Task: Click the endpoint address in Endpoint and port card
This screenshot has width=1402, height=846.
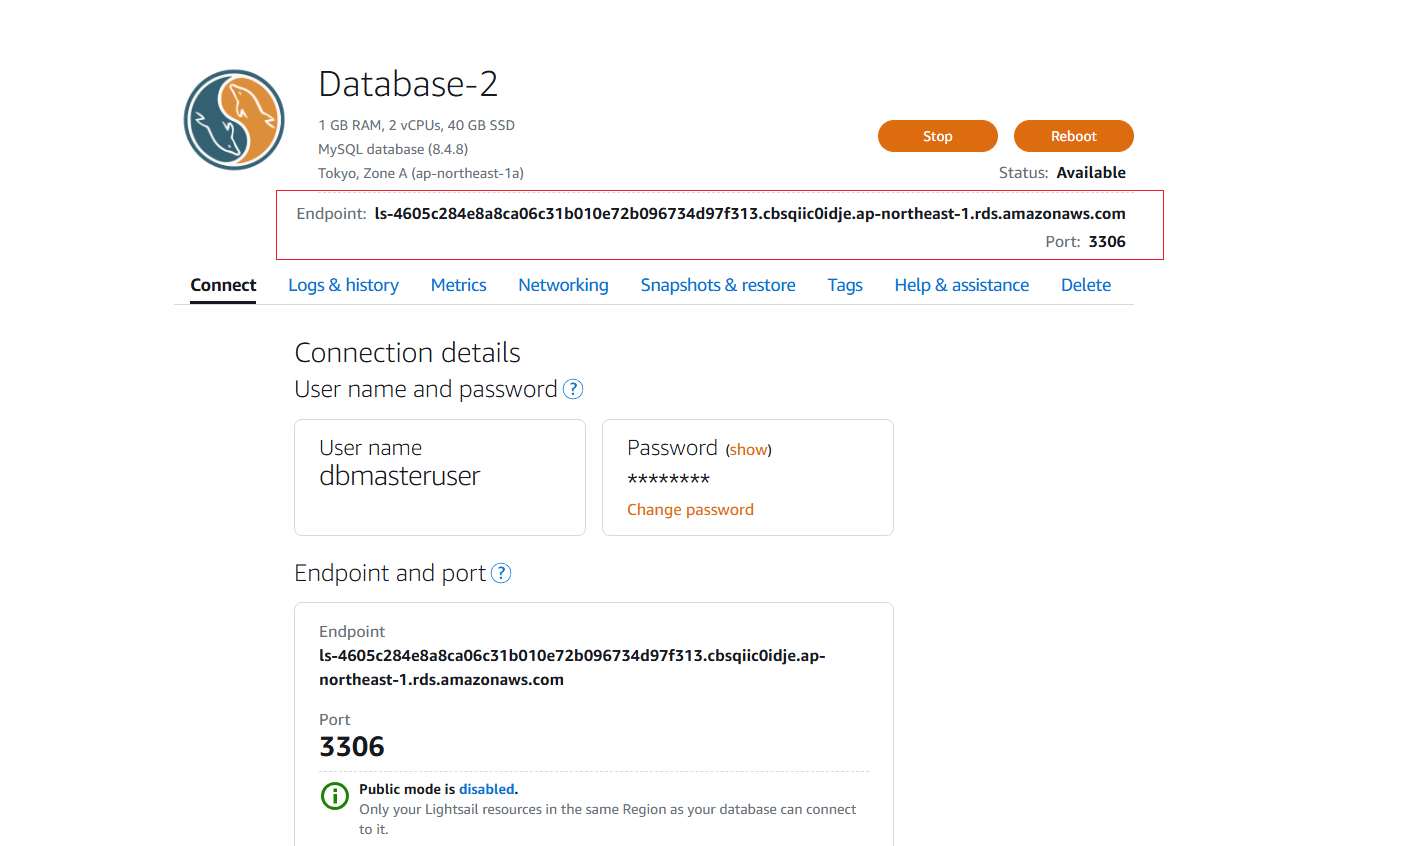Action: coord(572,667)
